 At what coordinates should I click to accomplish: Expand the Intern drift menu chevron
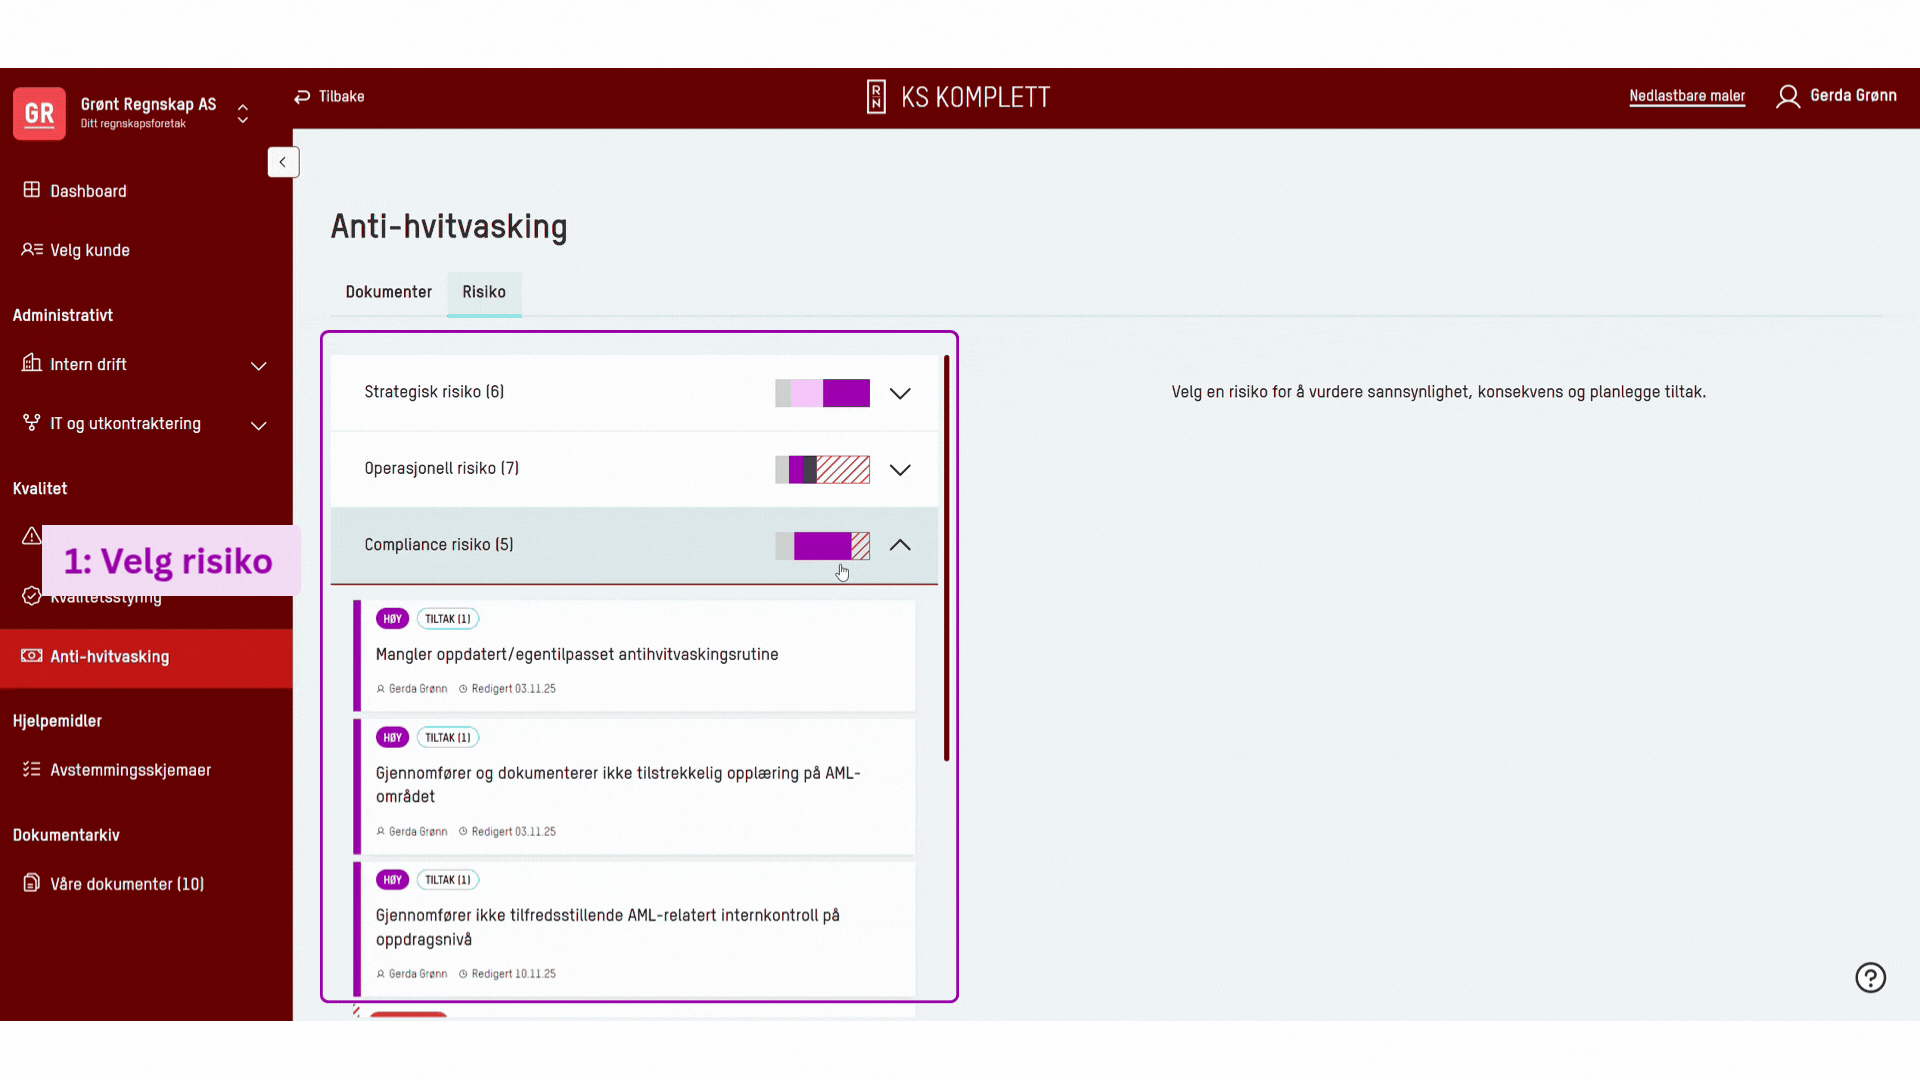(259, 365)
